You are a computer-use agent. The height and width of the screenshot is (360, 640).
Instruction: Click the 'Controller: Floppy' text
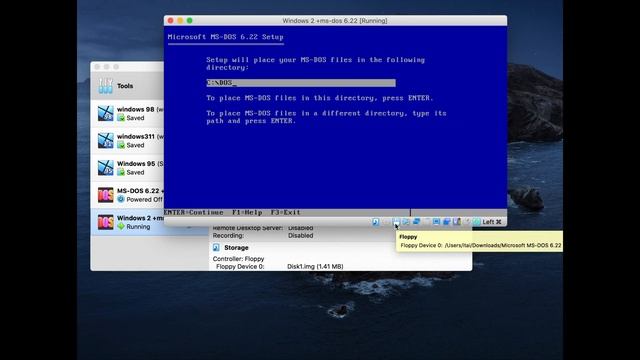pyautogui.click(x=238, y=259)
